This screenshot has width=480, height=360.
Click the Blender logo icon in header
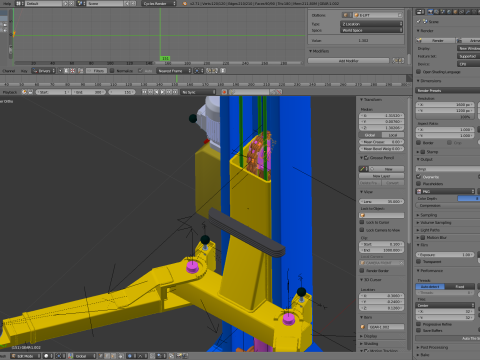click(x=184, y=3)
